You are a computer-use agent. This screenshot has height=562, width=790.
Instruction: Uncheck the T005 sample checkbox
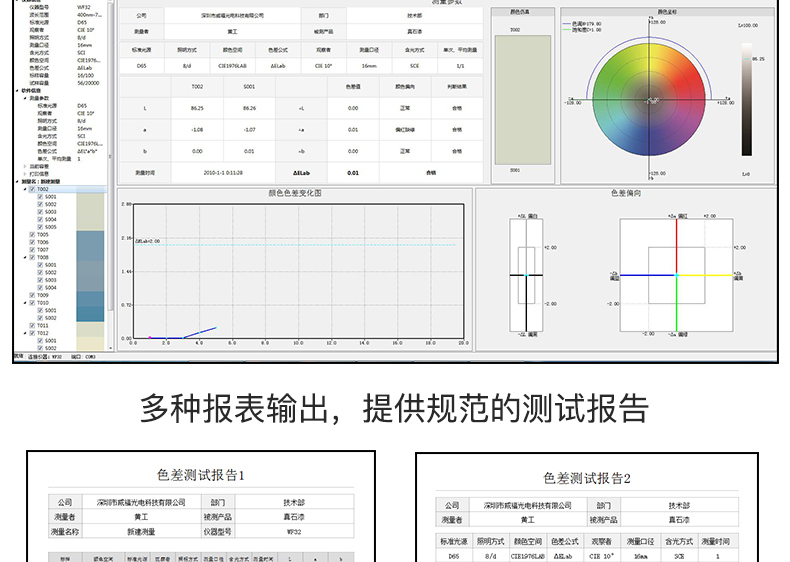[33, 235]
